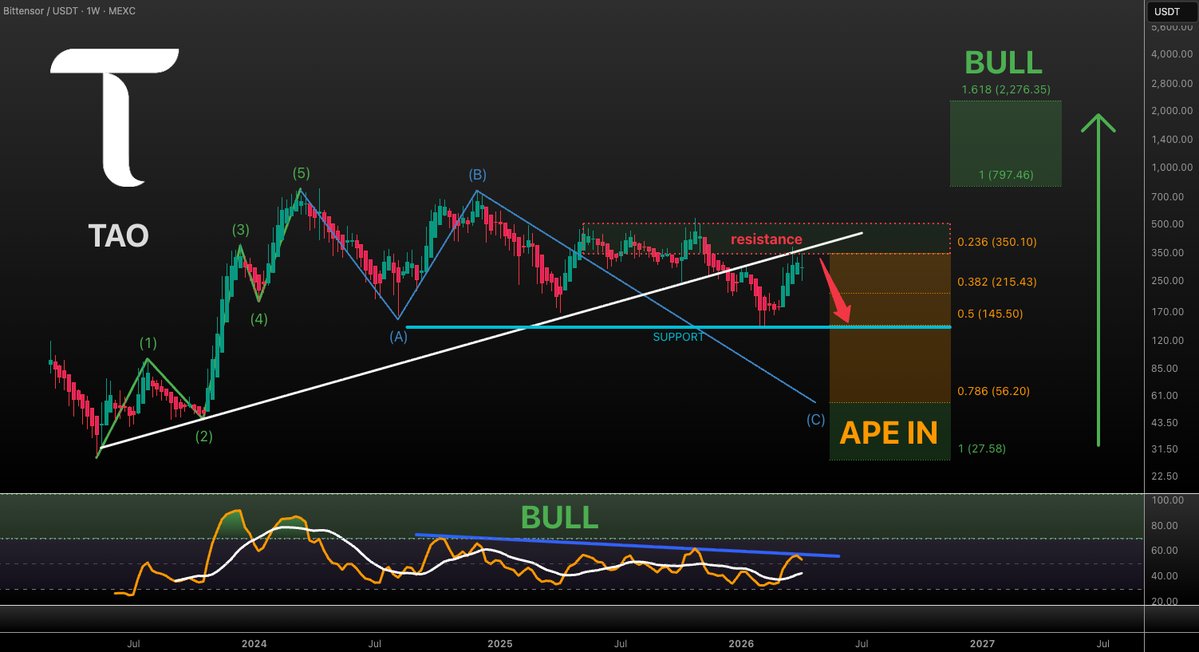
Task: Select the corrective wave "(C)" label
Action: 816,420
